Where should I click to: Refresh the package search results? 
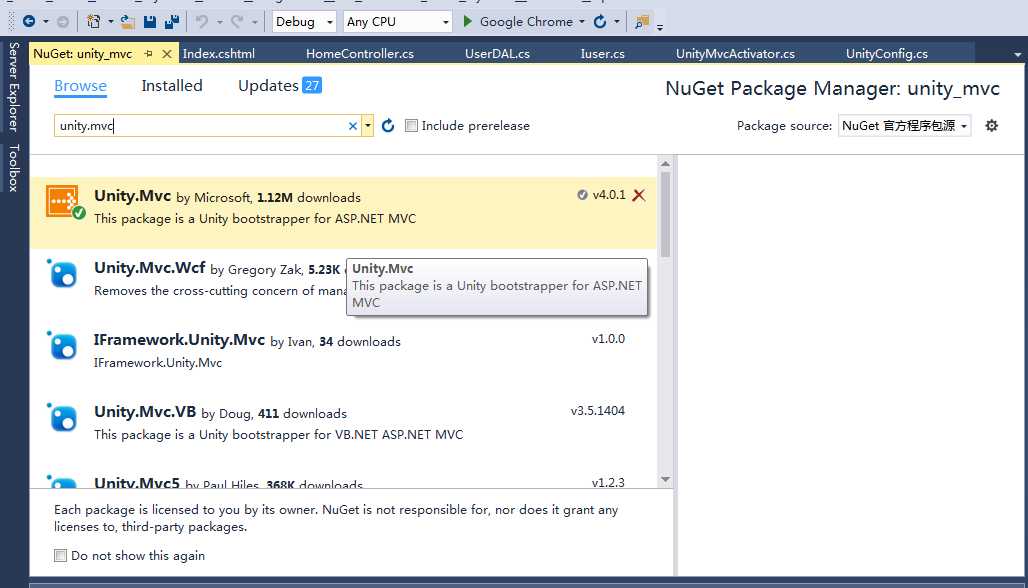coord(388,125)
